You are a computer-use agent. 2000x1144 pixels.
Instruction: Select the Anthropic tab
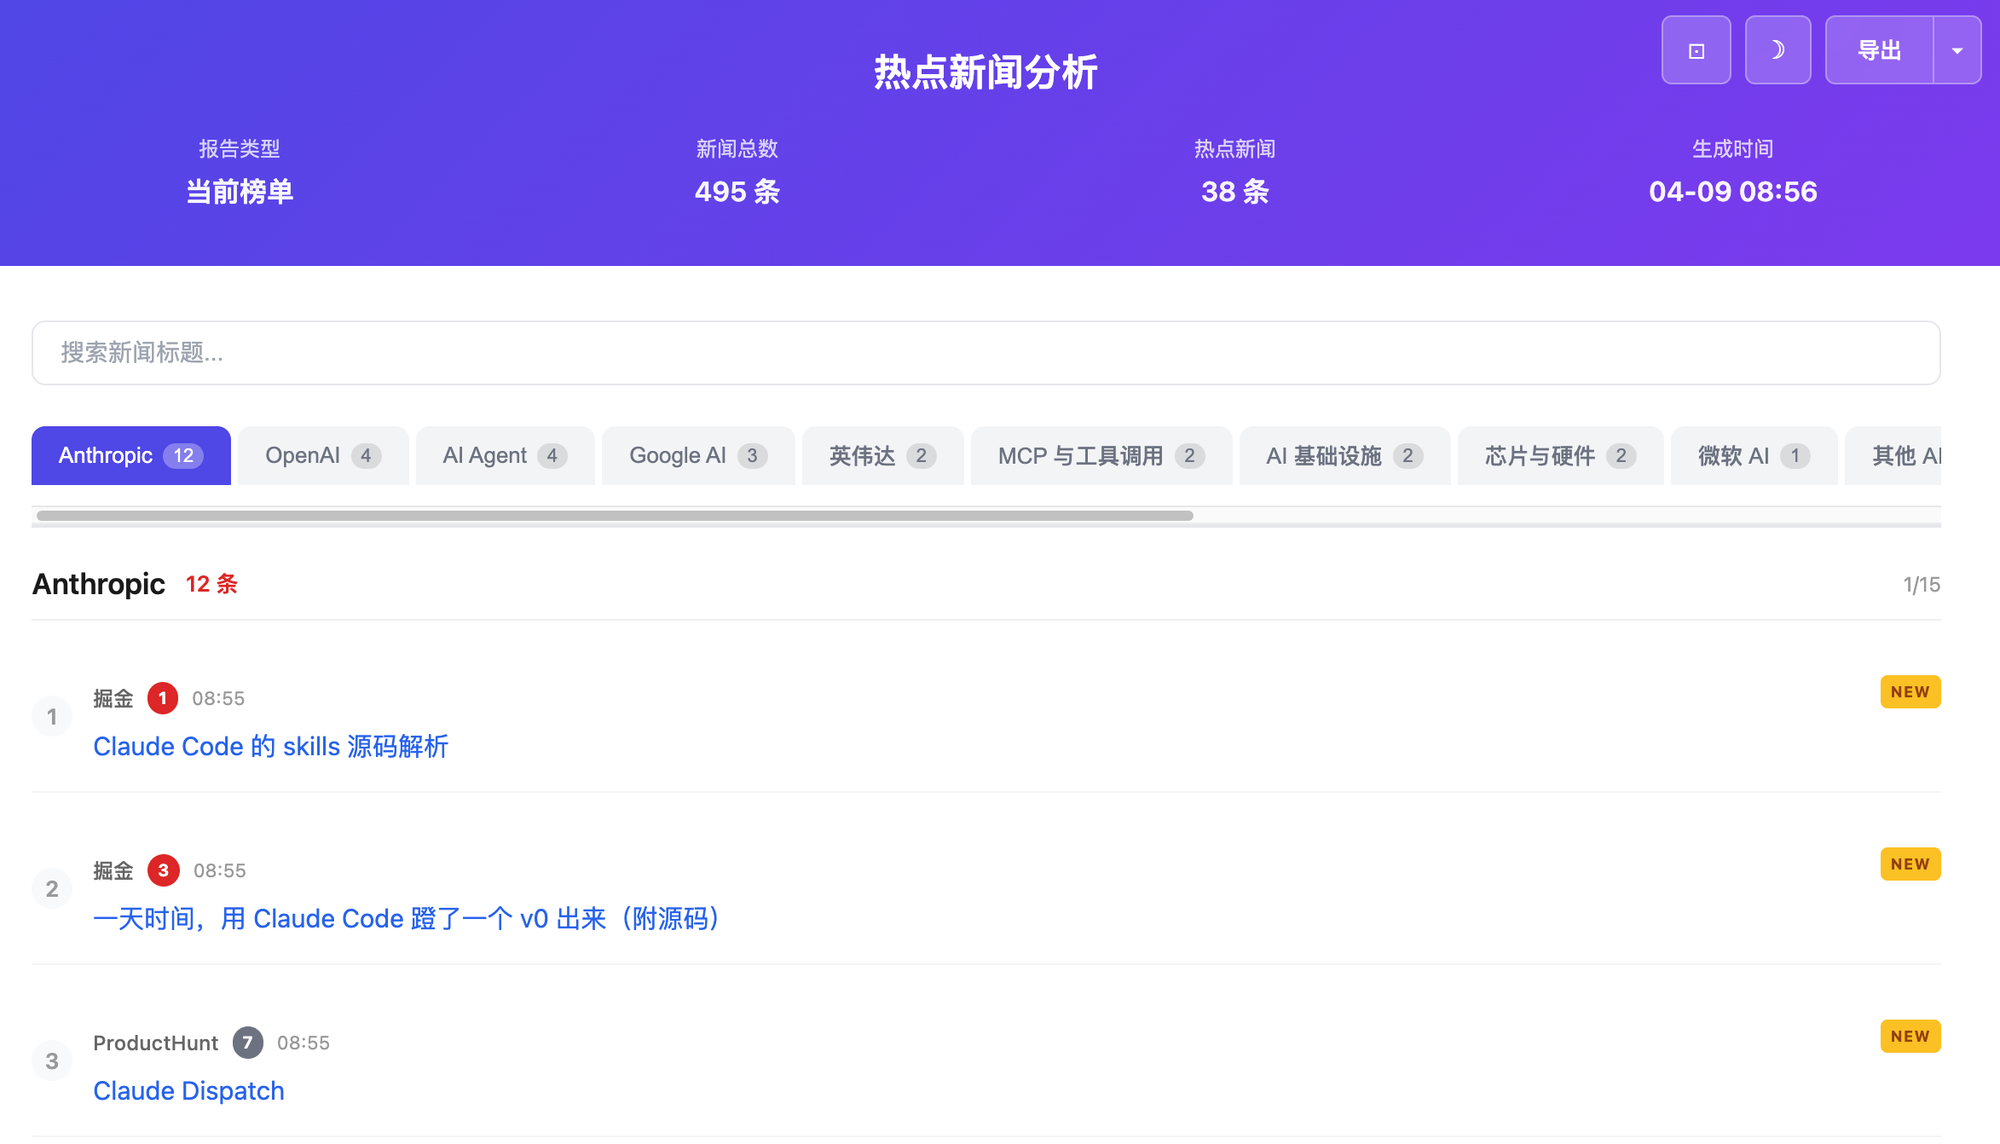point(131,456)
